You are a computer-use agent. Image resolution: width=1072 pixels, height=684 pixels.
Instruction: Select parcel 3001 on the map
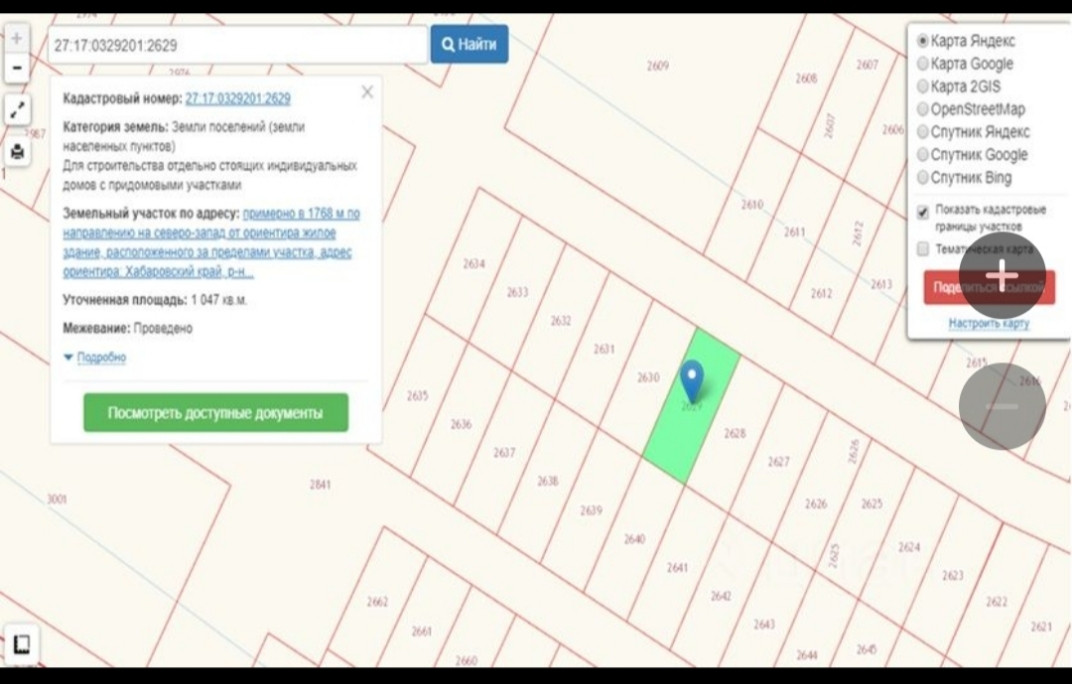(57, 499)
